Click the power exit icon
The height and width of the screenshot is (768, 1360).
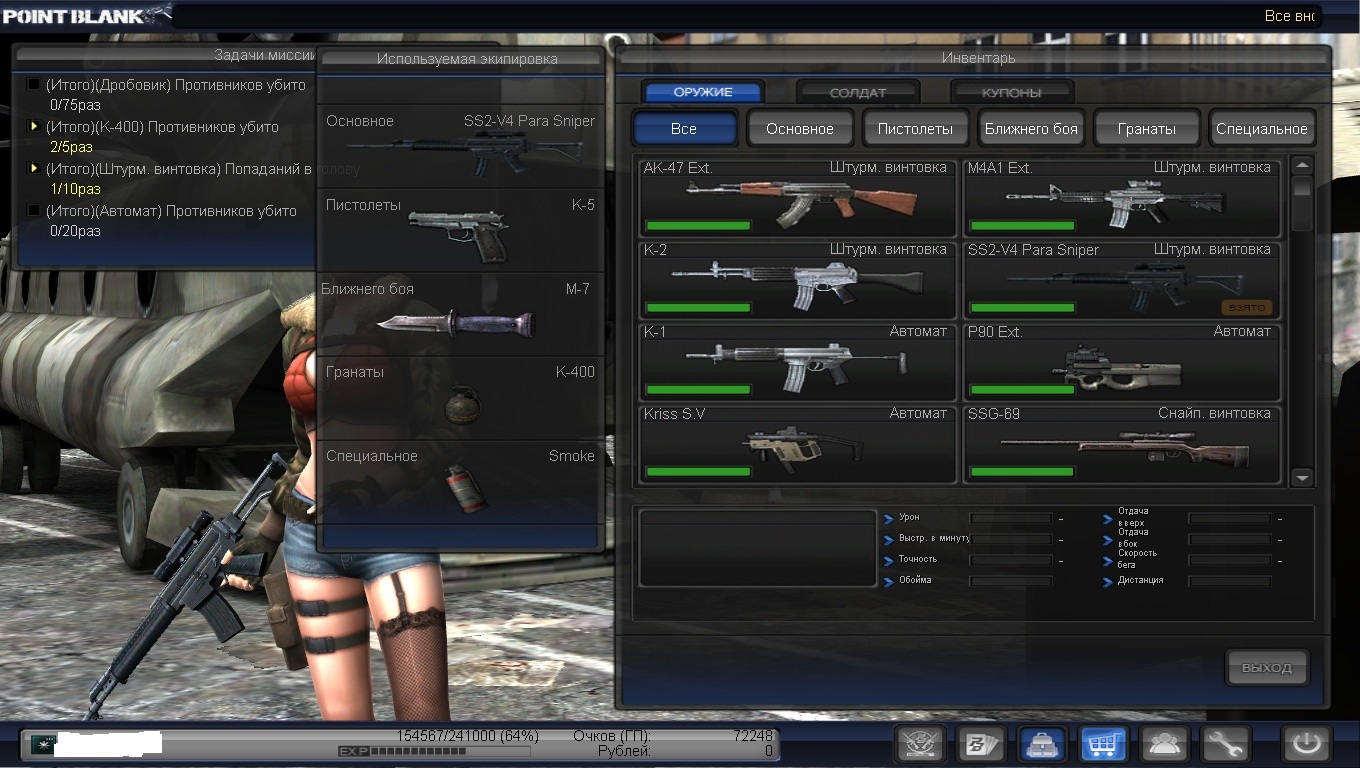point(1307,745)
